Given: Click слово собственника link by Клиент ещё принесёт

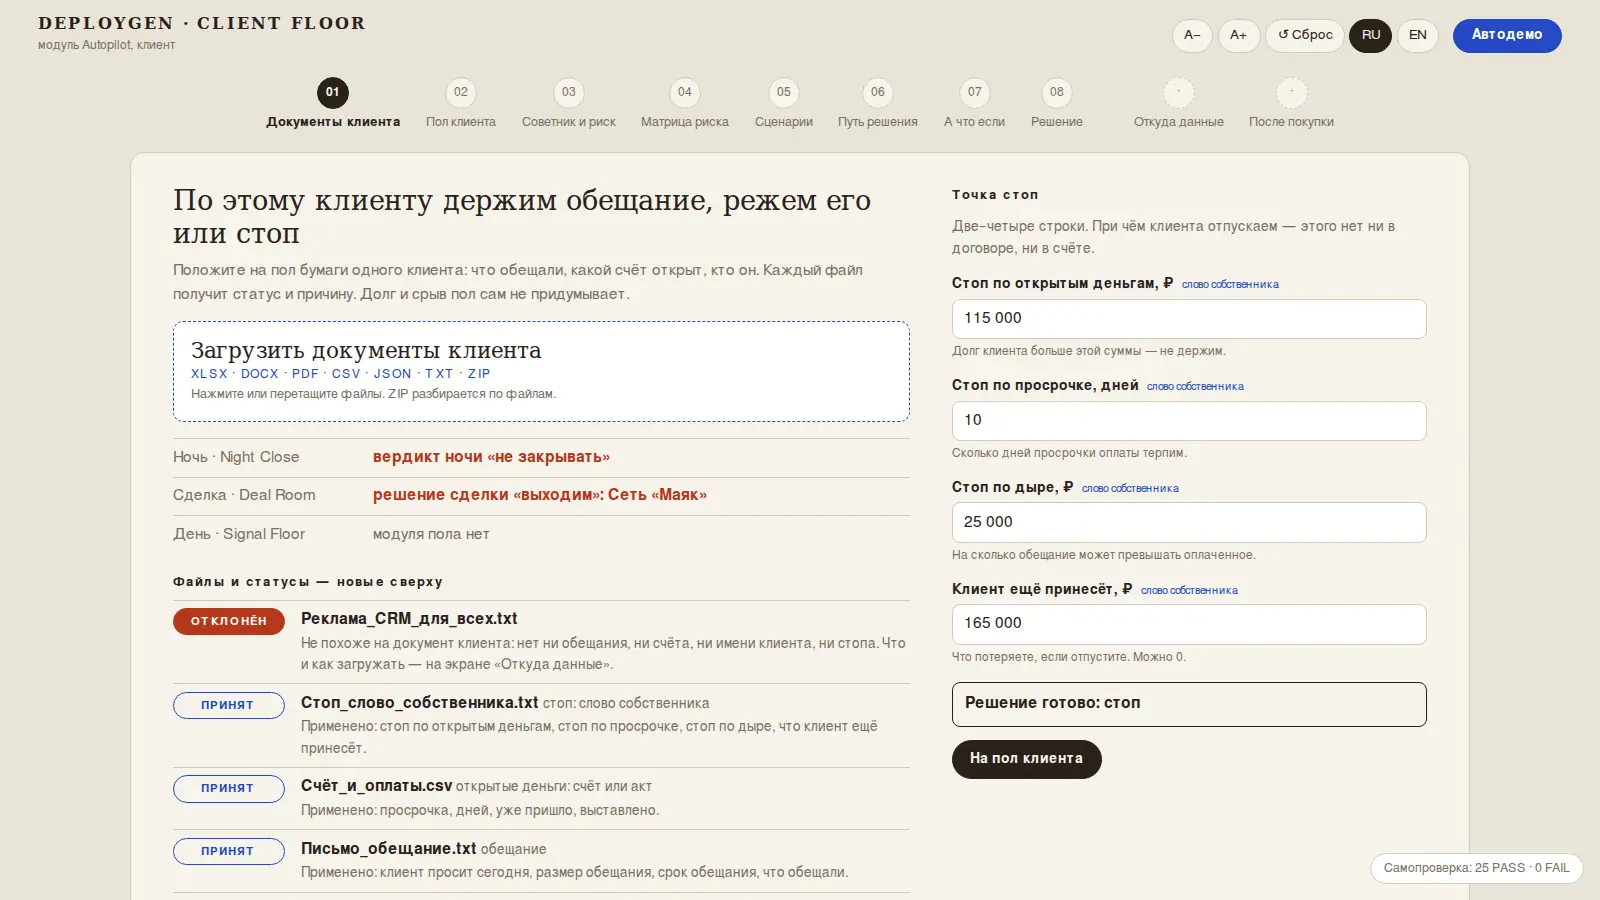Looking at the screenshot, I should [1189, 591].
